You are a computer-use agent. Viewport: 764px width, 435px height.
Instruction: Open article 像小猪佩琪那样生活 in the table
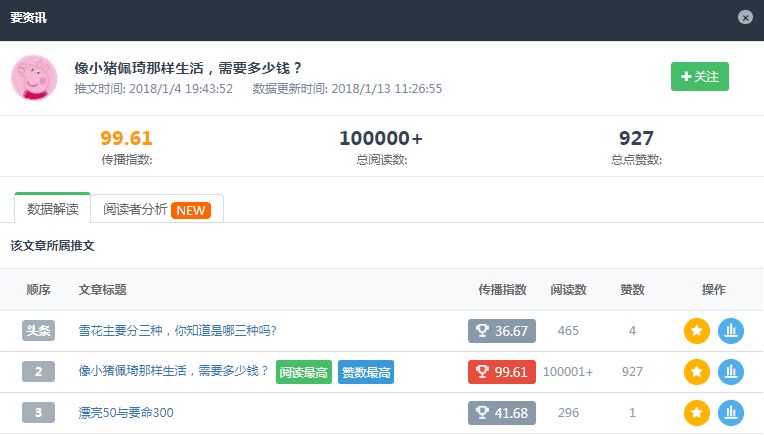(x=173, y=372)
